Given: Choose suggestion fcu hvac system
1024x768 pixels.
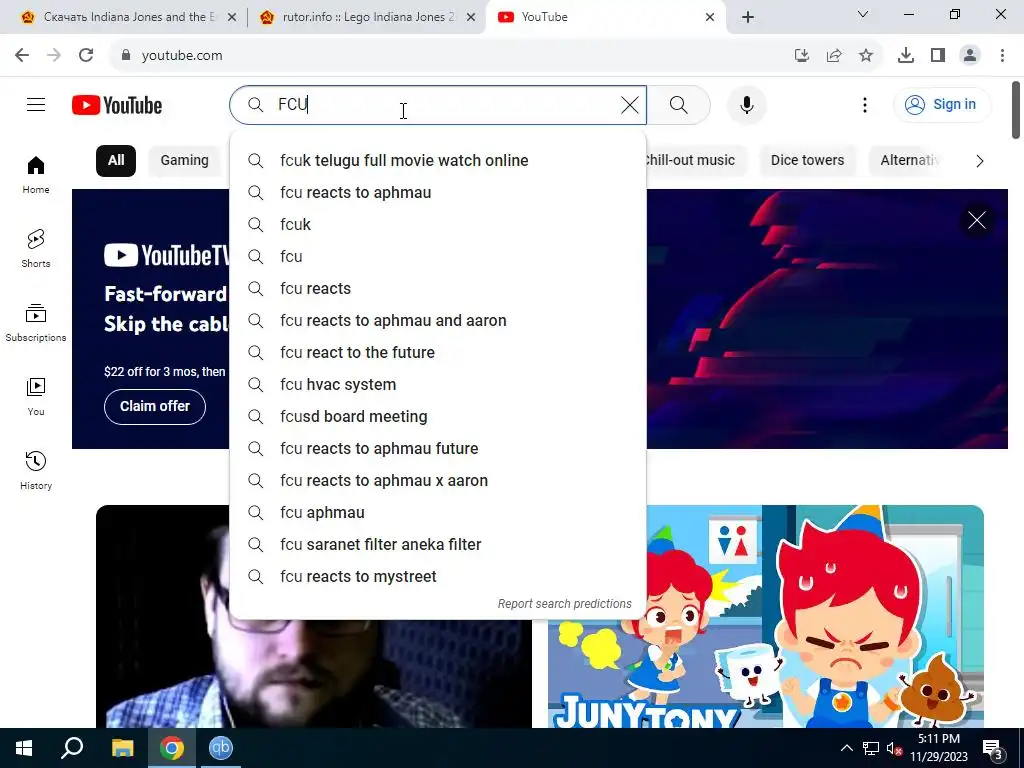Looking at the screenshot, I should click(438, 385).
